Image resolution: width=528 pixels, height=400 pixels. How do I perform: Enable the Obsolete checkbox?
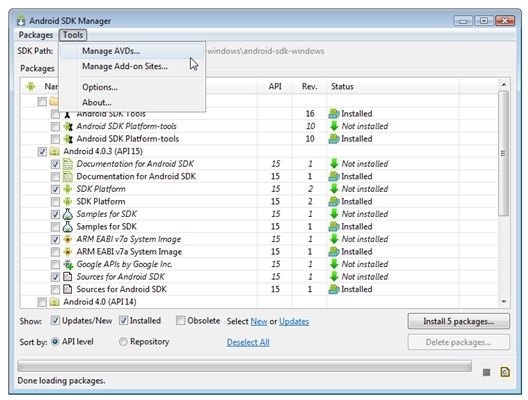pos(180,321)
